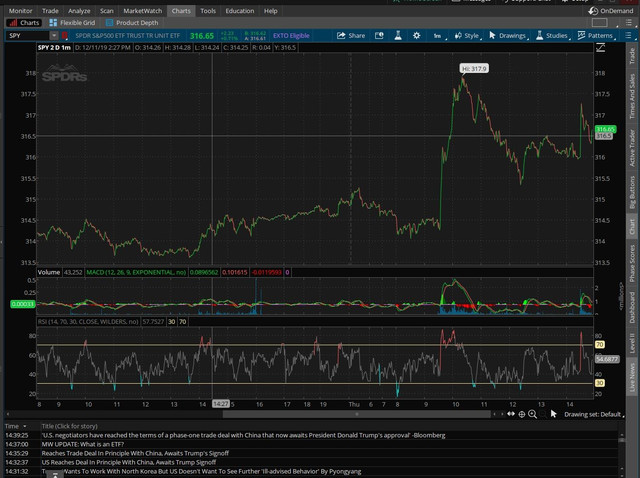Viewport: 640px width, 478px height.
Task: Click the quick quote icon beside Share
Action: coord(379,36)
